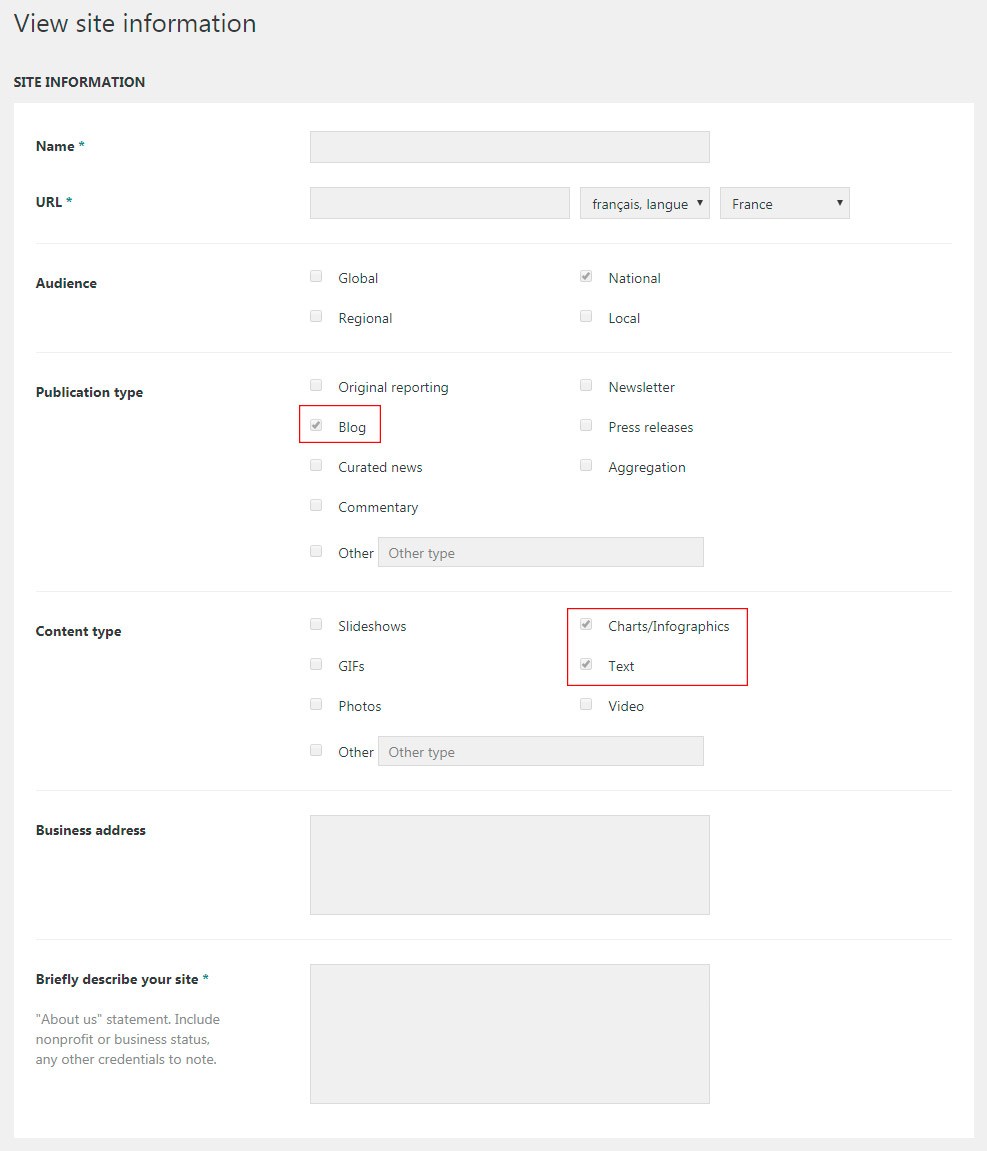Check the Regional audience option

[316, 316]
